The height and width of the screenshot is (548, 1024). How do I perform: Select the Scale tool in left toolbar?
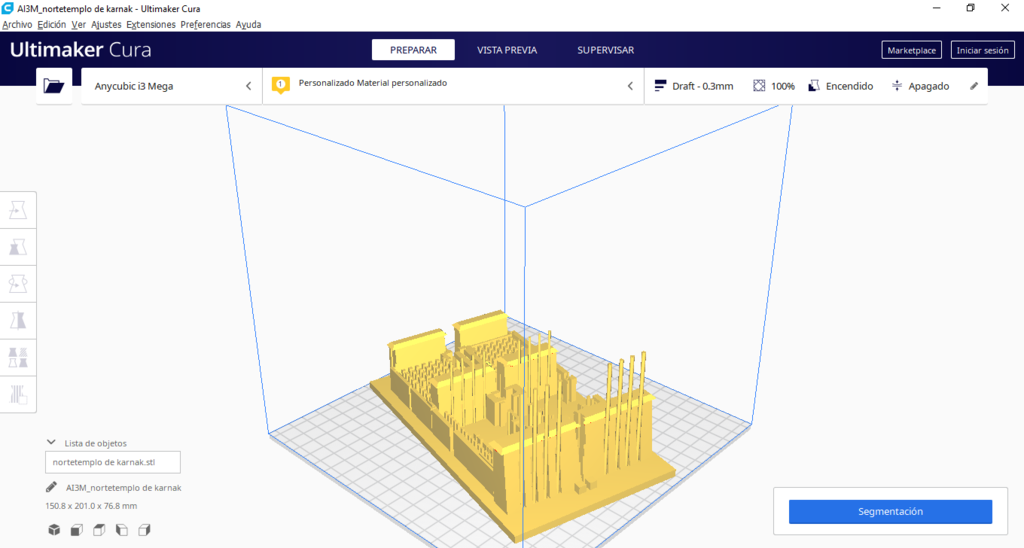click(x=18, y=247)
